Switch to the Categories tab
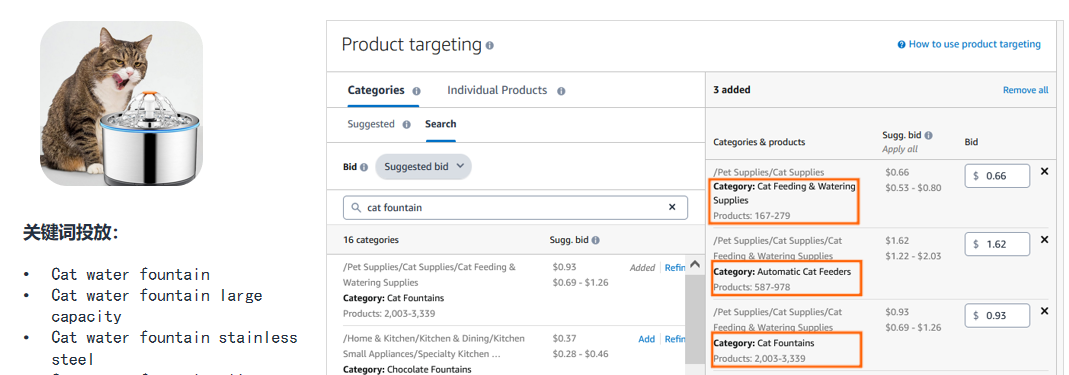The image size is (1069, 375). (376, 90)
